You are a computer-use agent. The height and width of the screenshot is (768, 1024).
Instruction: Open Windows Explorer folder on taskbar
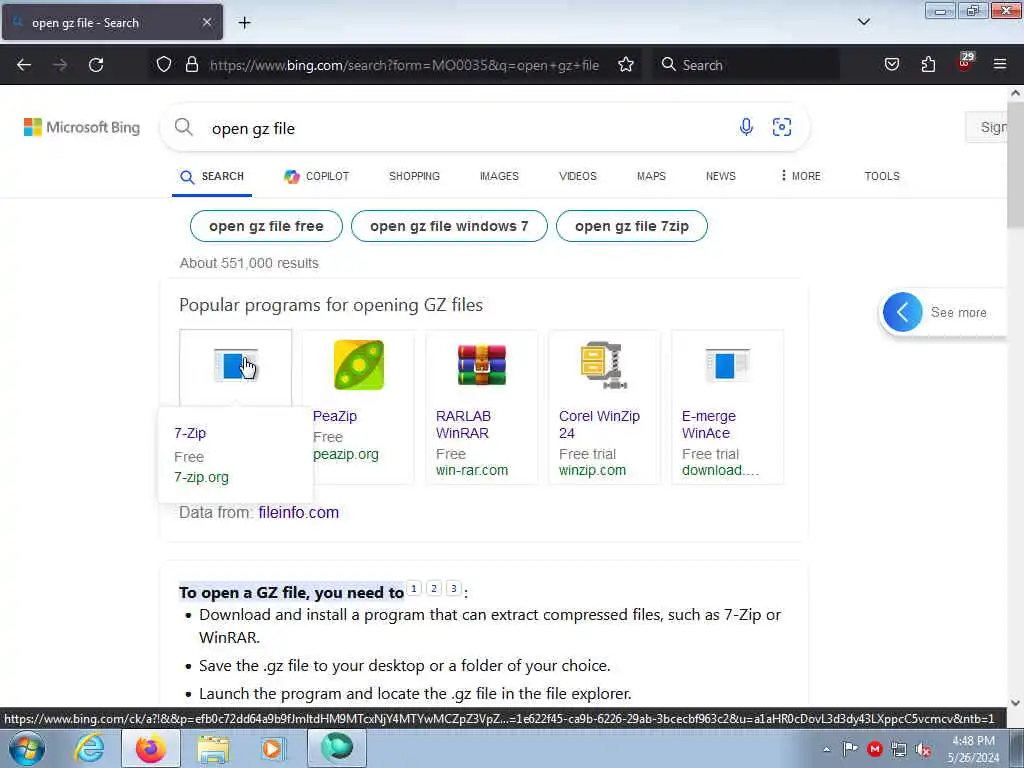[213, 748]
